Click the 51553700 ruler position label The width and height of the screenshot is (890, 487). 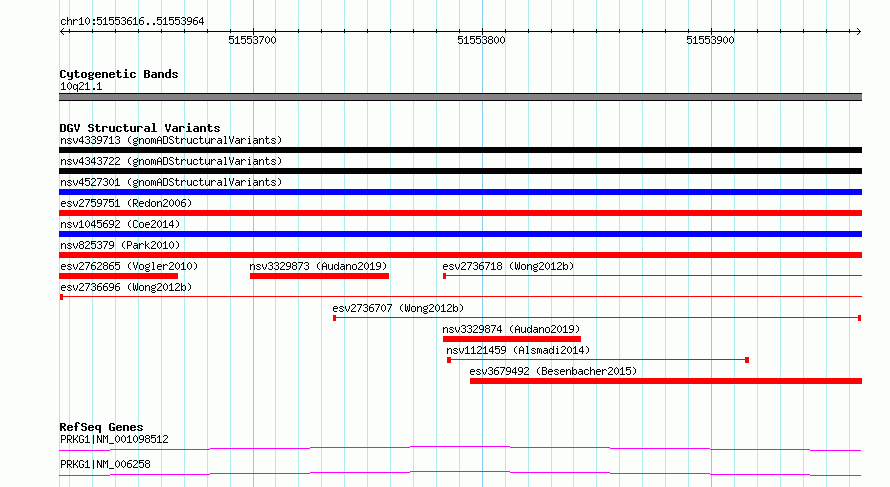252,40
